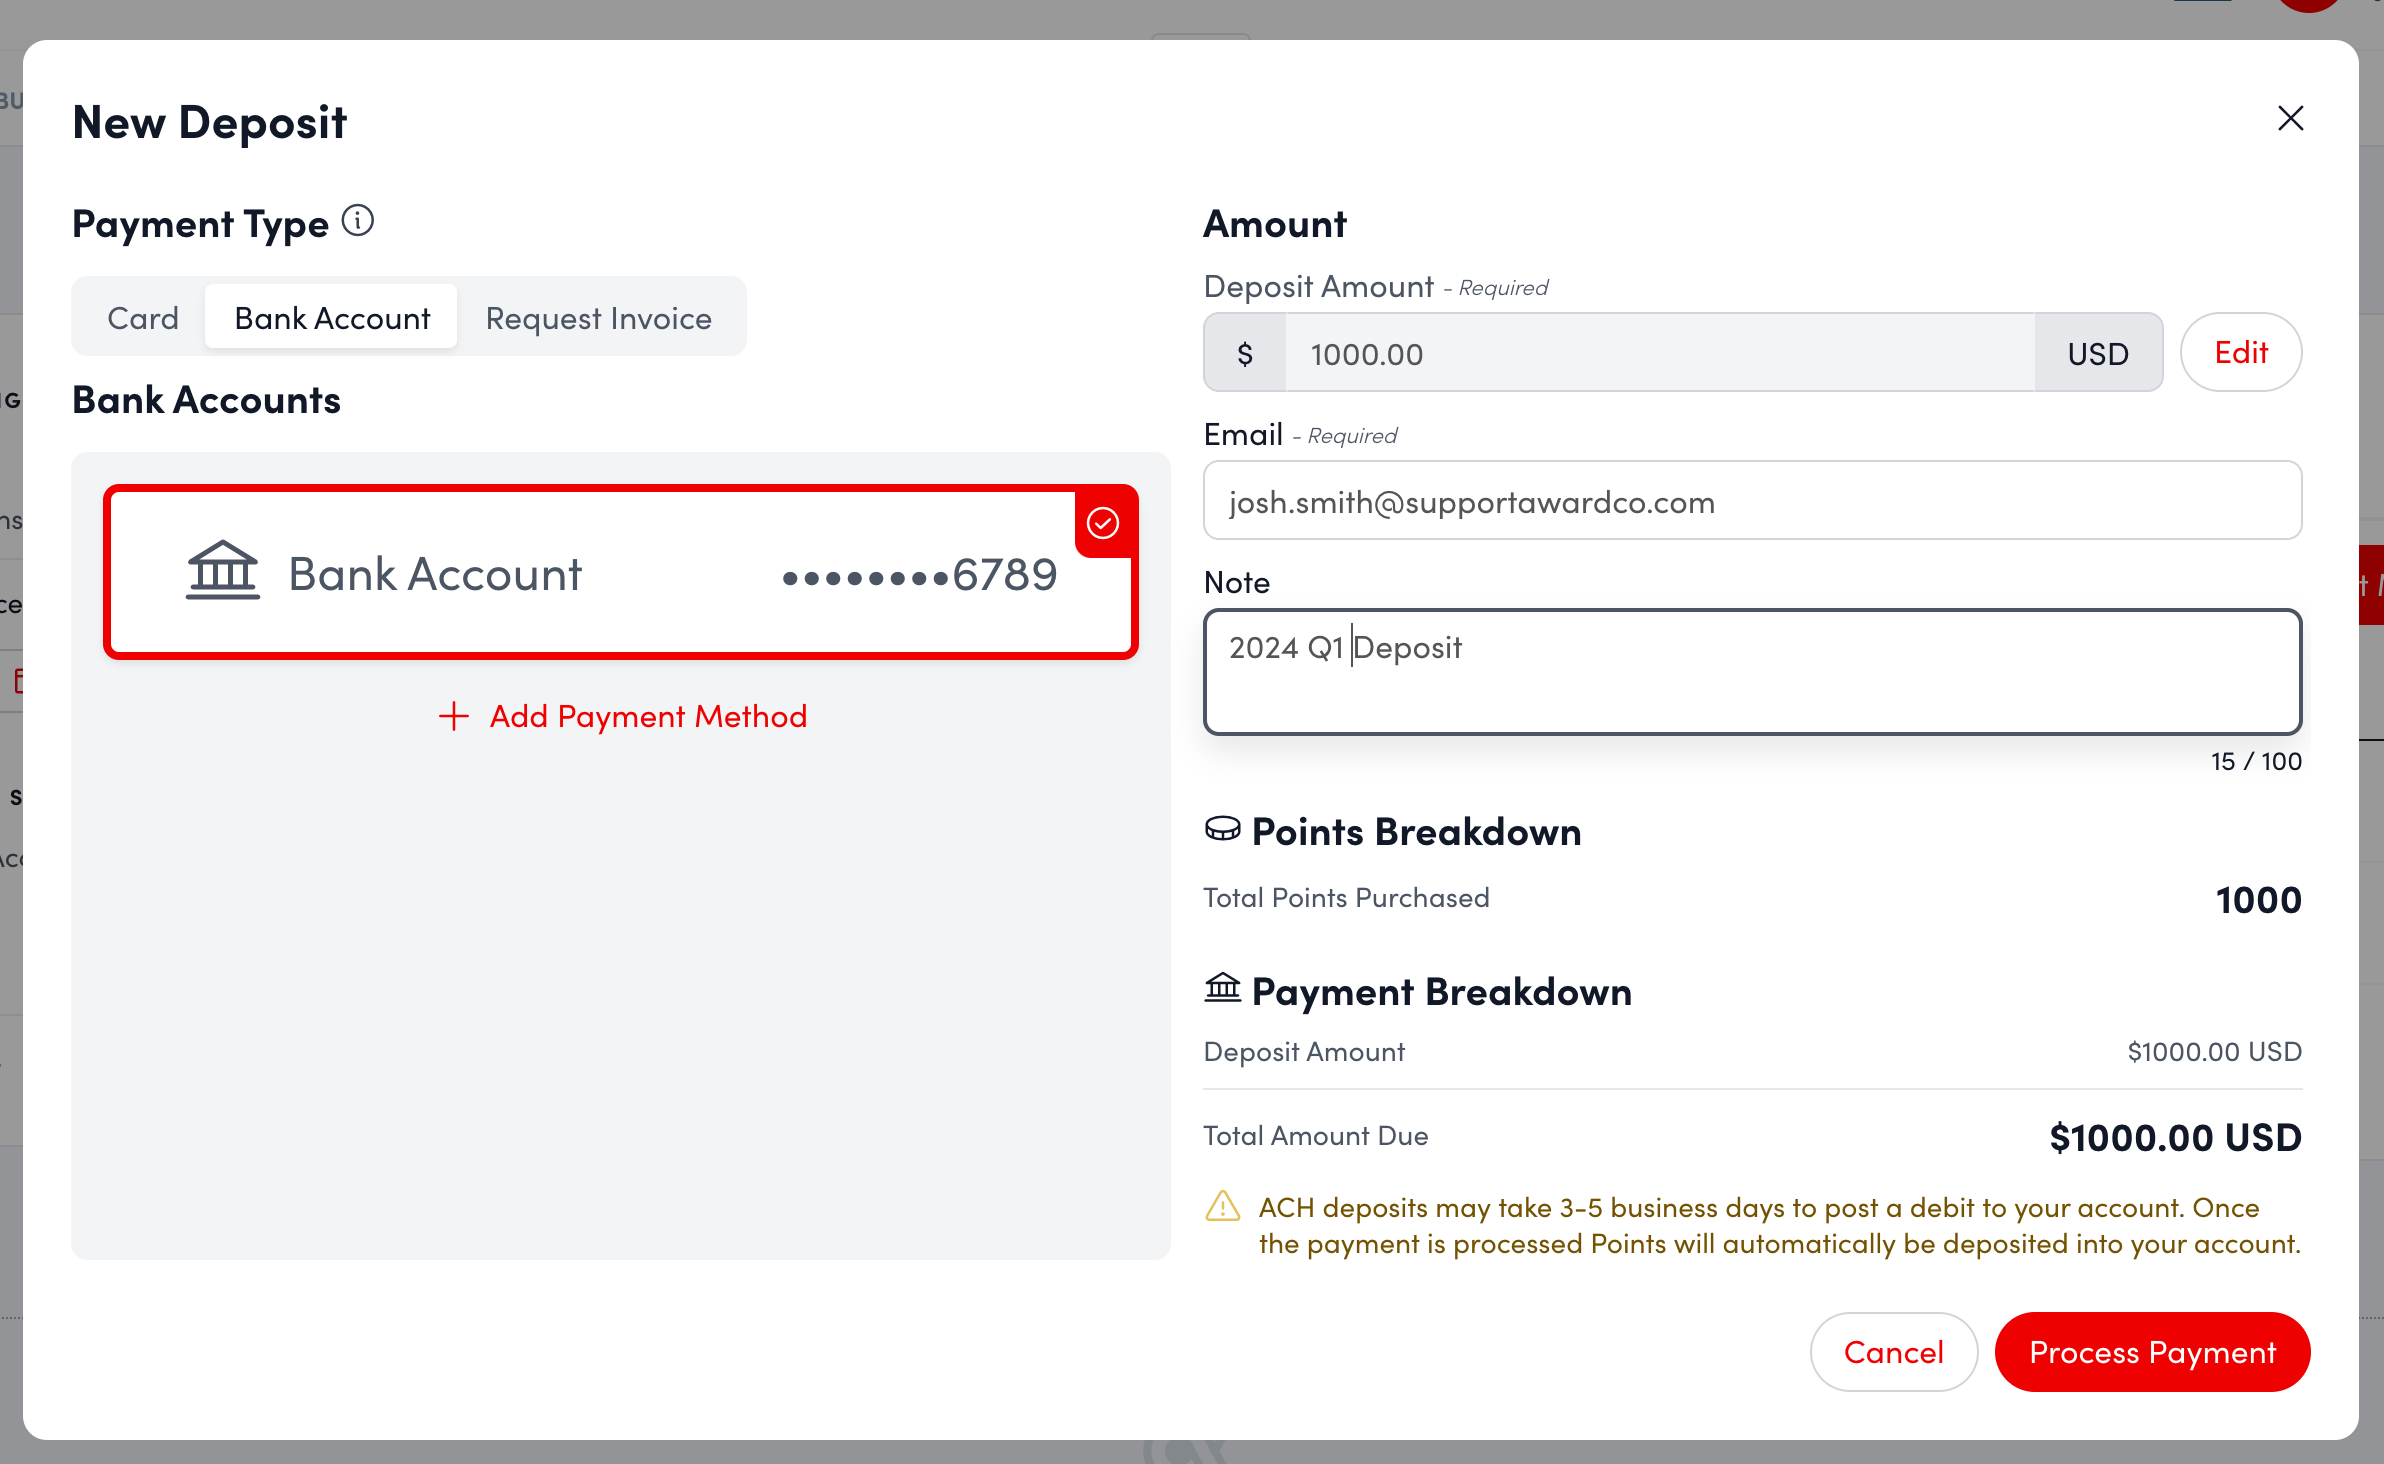Close the New Deposit dialog
Viewport: 2384px width, 1464px height.
(2290, 118)
